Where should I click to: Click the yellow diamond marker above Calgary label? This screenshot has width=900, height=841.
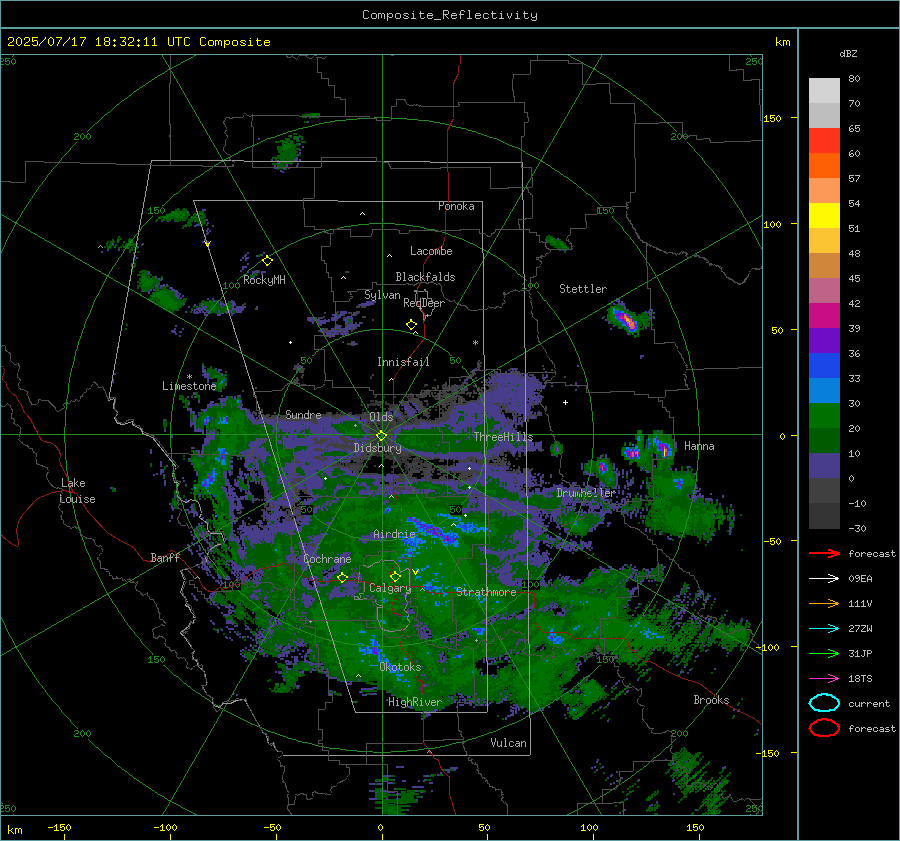[395, 576]
